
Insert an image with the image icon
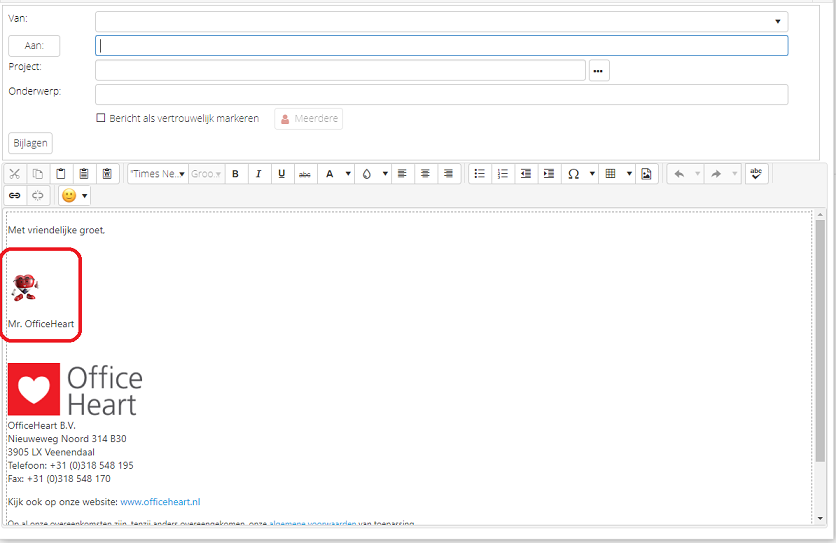coord(646,174)
